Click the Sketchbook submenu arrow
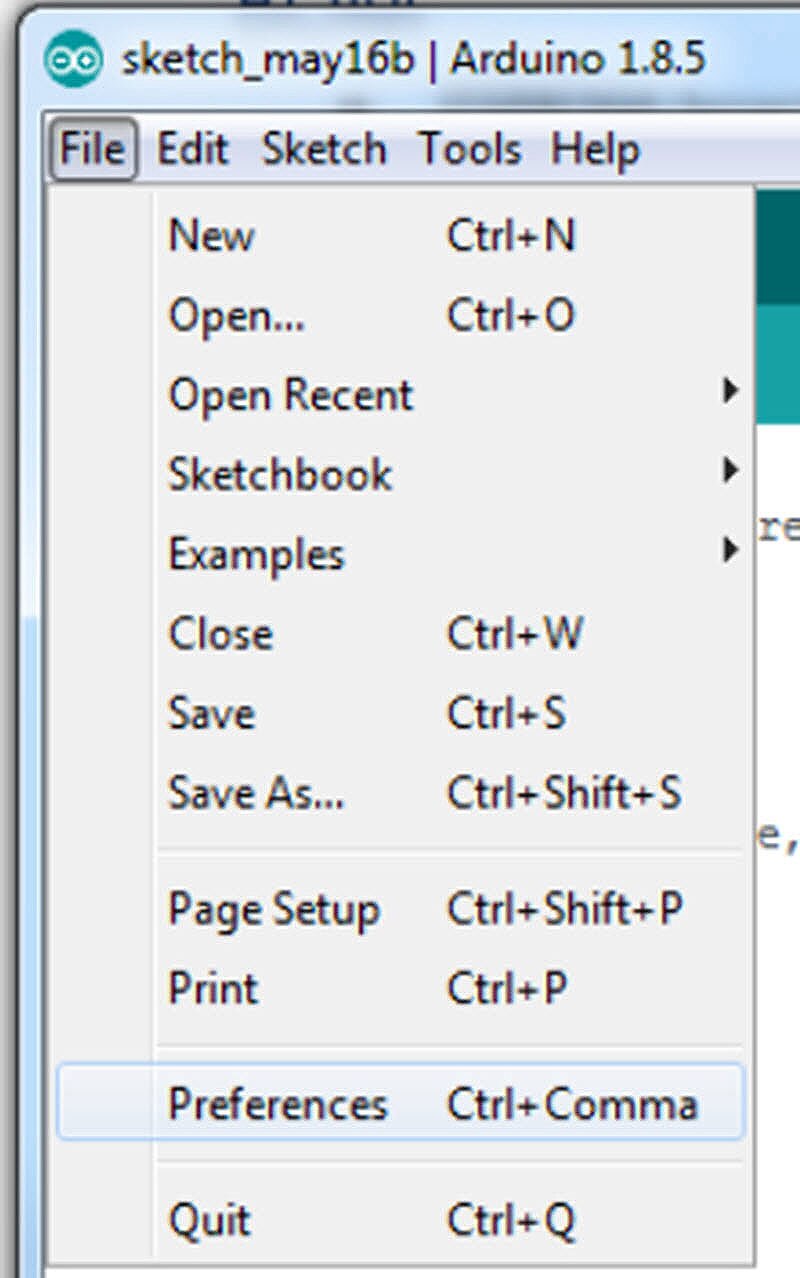The width and height of the screenshot is (800, 1278). click(x=732, y=469)
